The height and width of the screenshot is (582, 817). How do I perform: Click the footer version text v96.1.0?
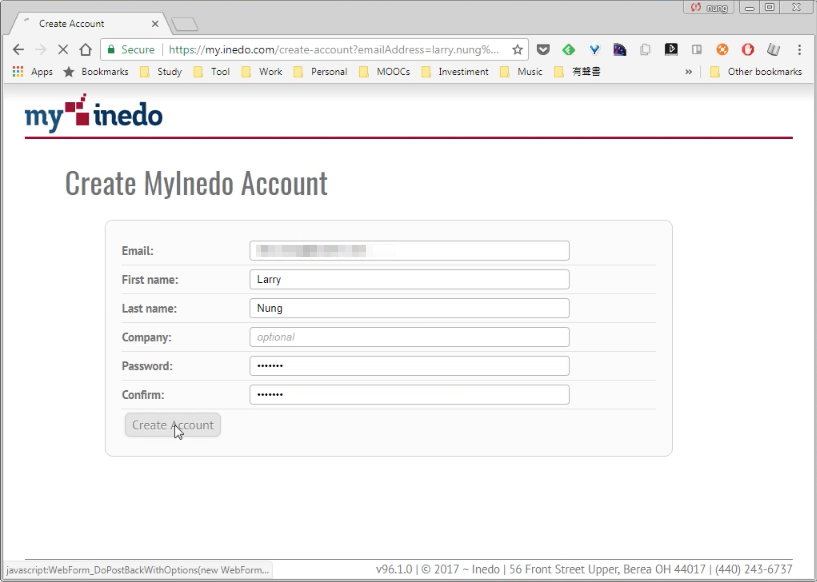394,569
